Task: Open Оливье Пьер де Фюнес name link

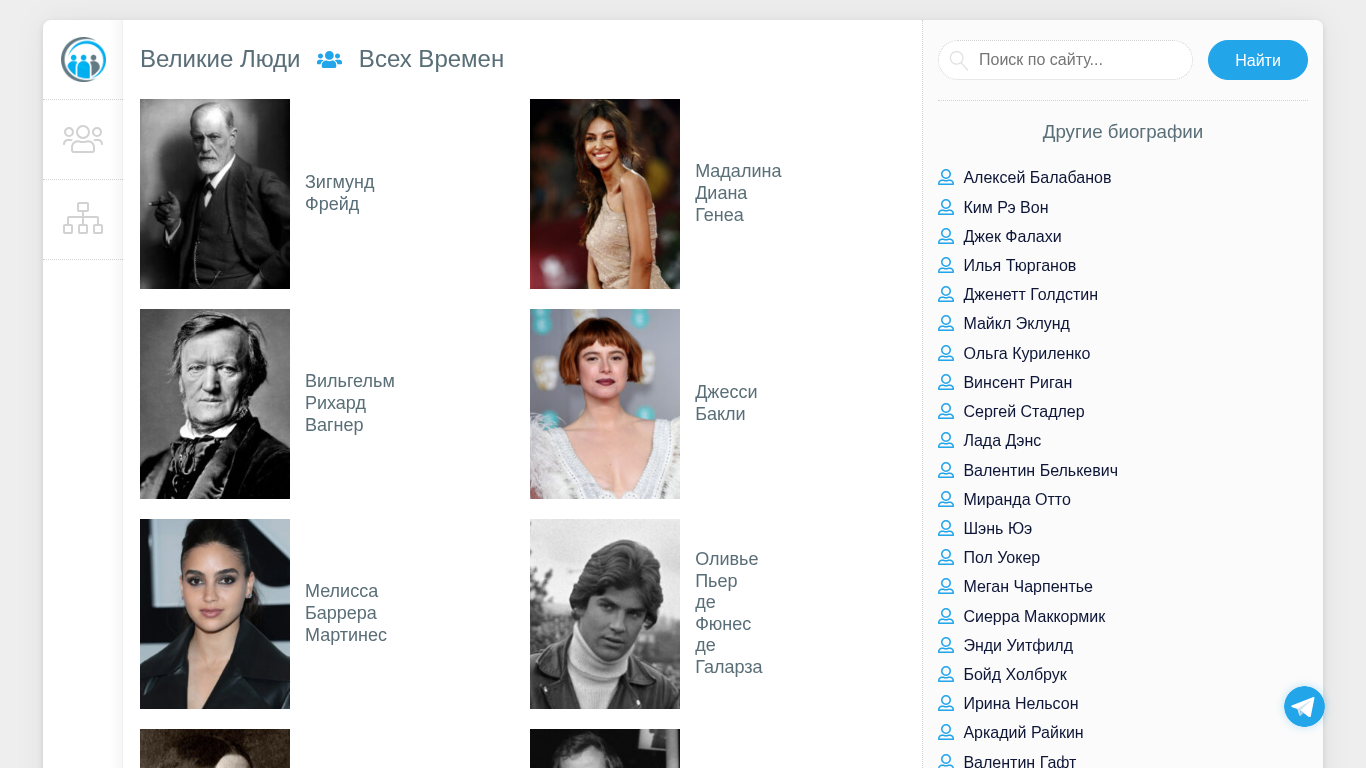Action: (728, 613)
